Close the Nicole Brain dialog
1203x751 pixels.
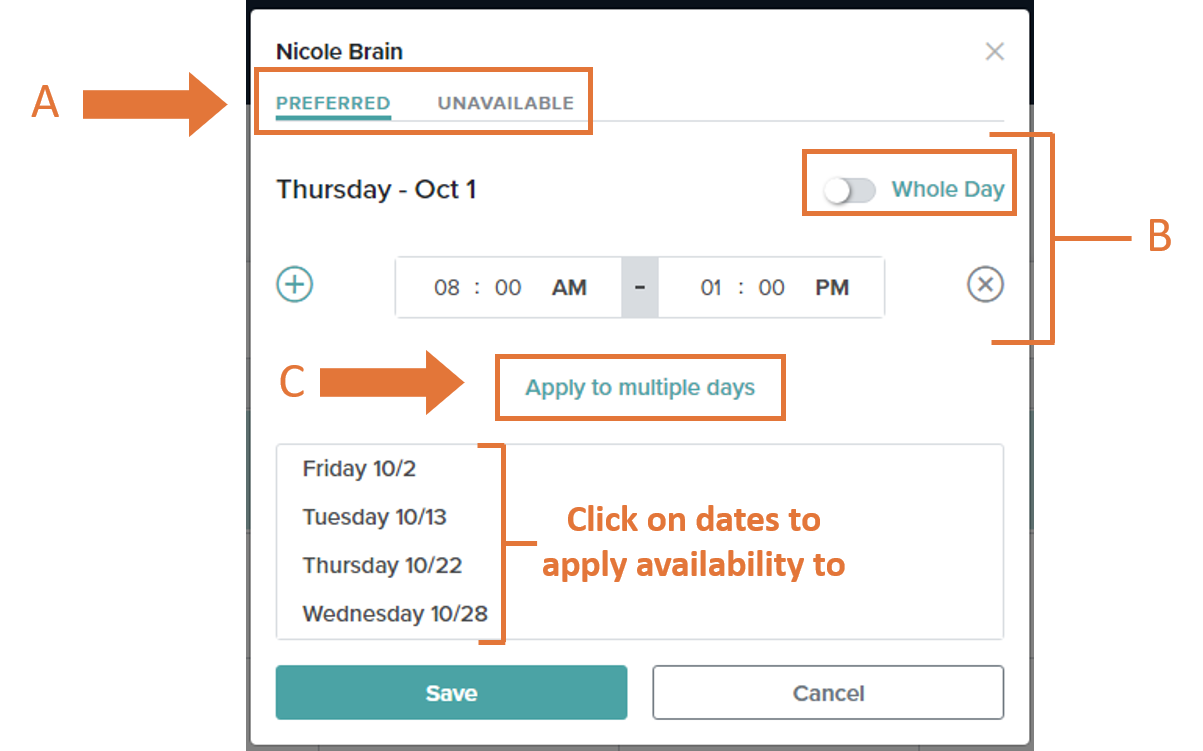994,51
